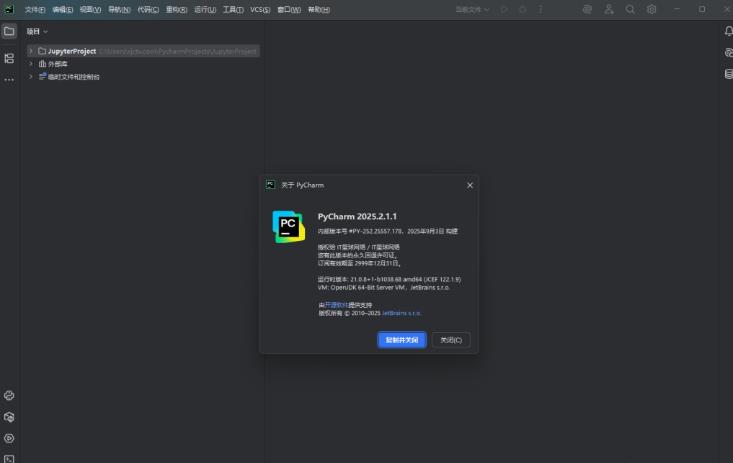Open the run toolbar more actions kebab icon
The width and height of the screenshot is (733, 463).
(x=540, y=9)
